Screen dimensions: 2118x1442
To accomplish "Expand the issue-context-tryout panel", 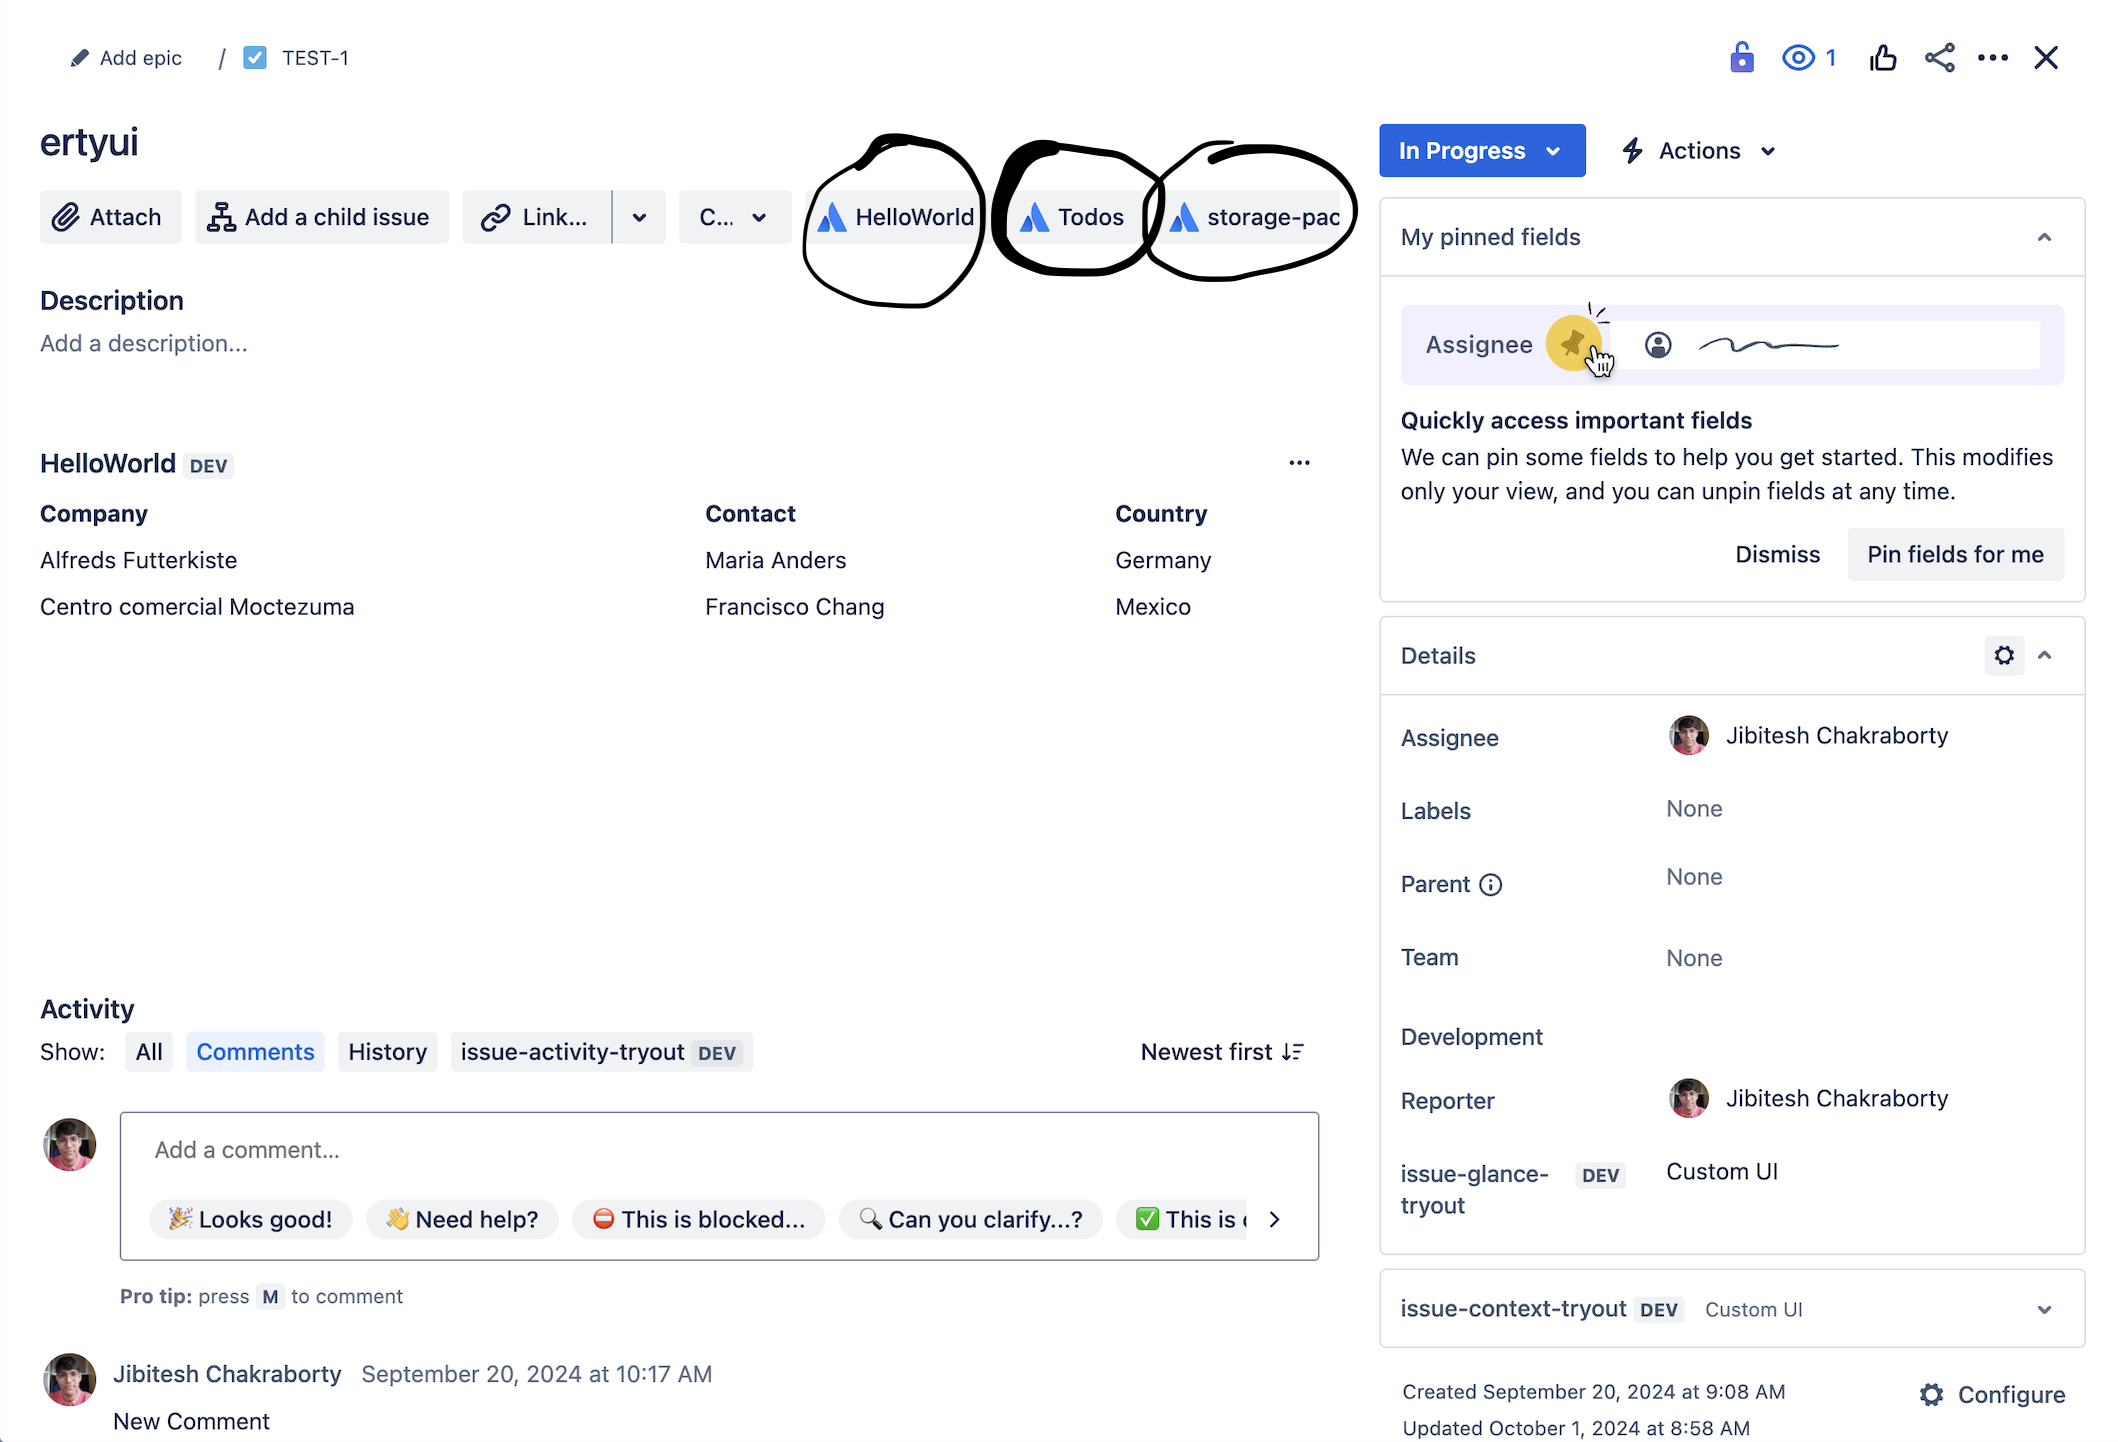I will pos(2044,1309).
